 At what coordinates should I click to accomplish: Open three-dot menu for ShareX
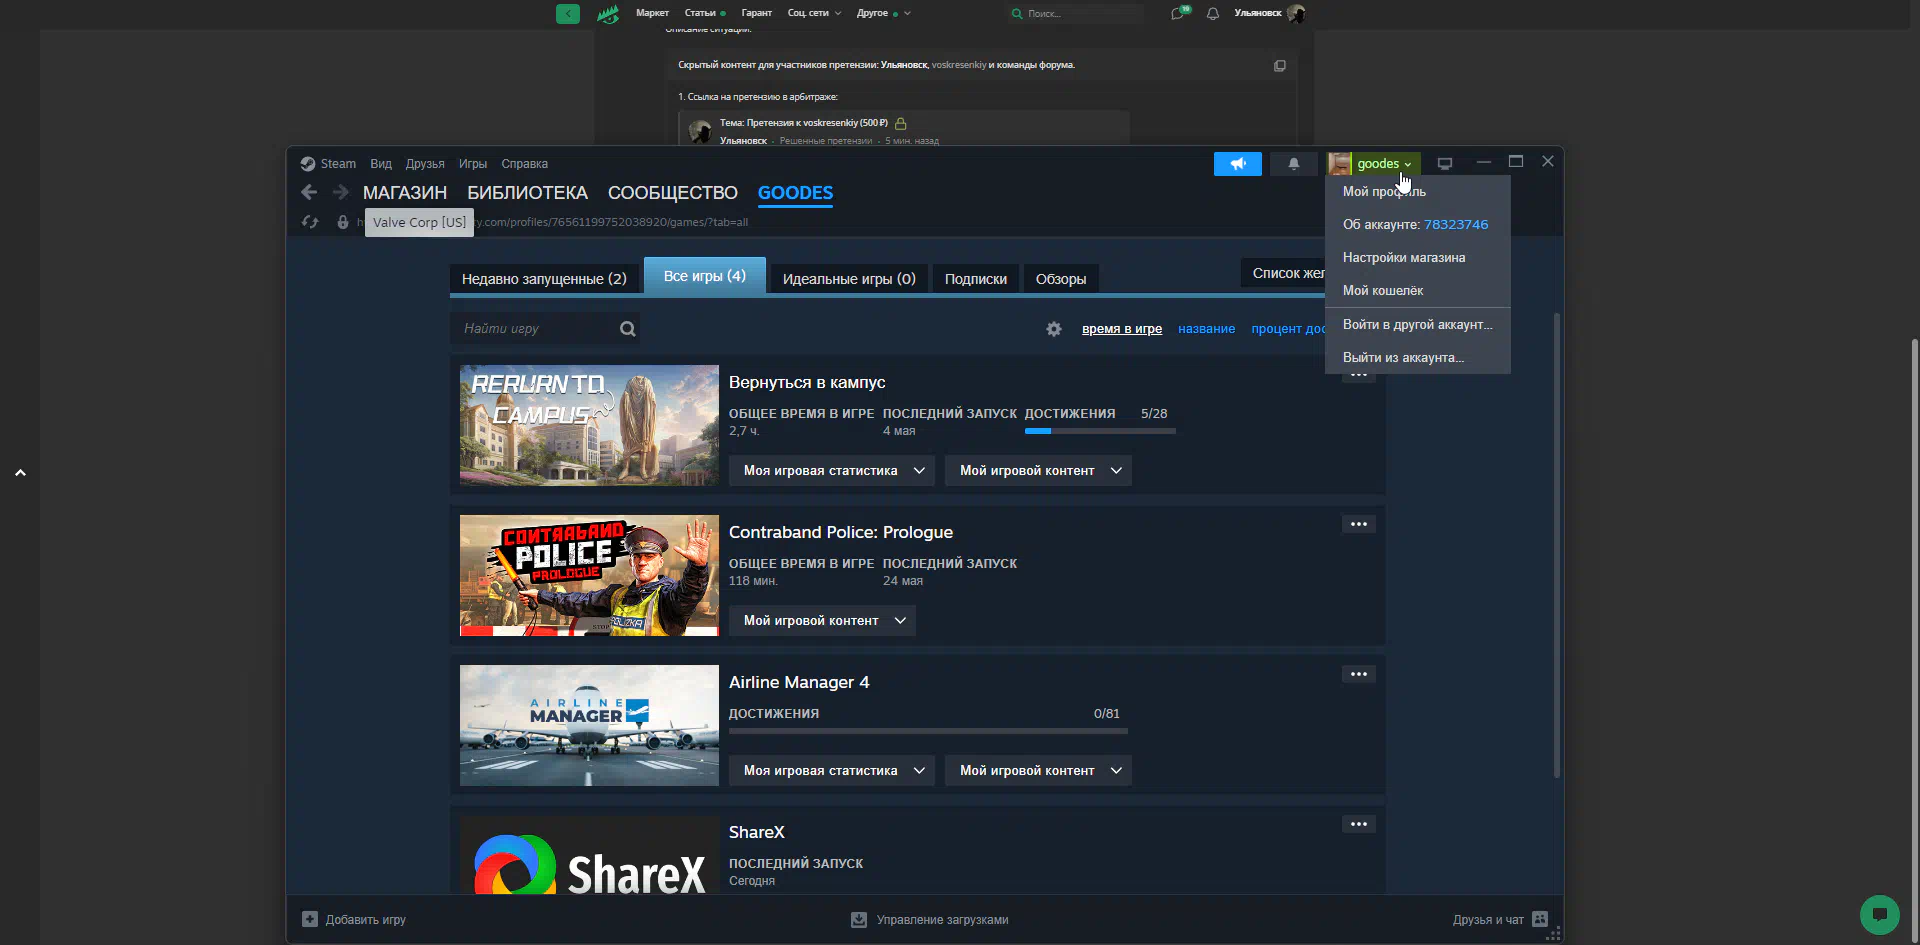point(1359,824)
